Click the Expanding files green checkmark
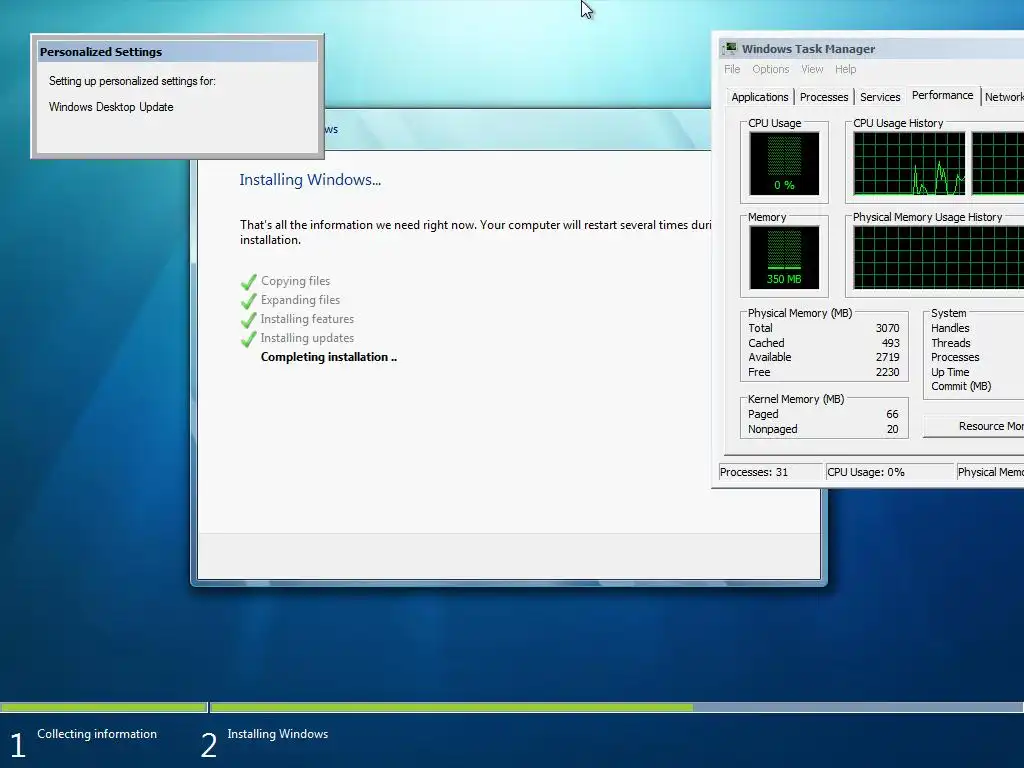 (249, 301)
